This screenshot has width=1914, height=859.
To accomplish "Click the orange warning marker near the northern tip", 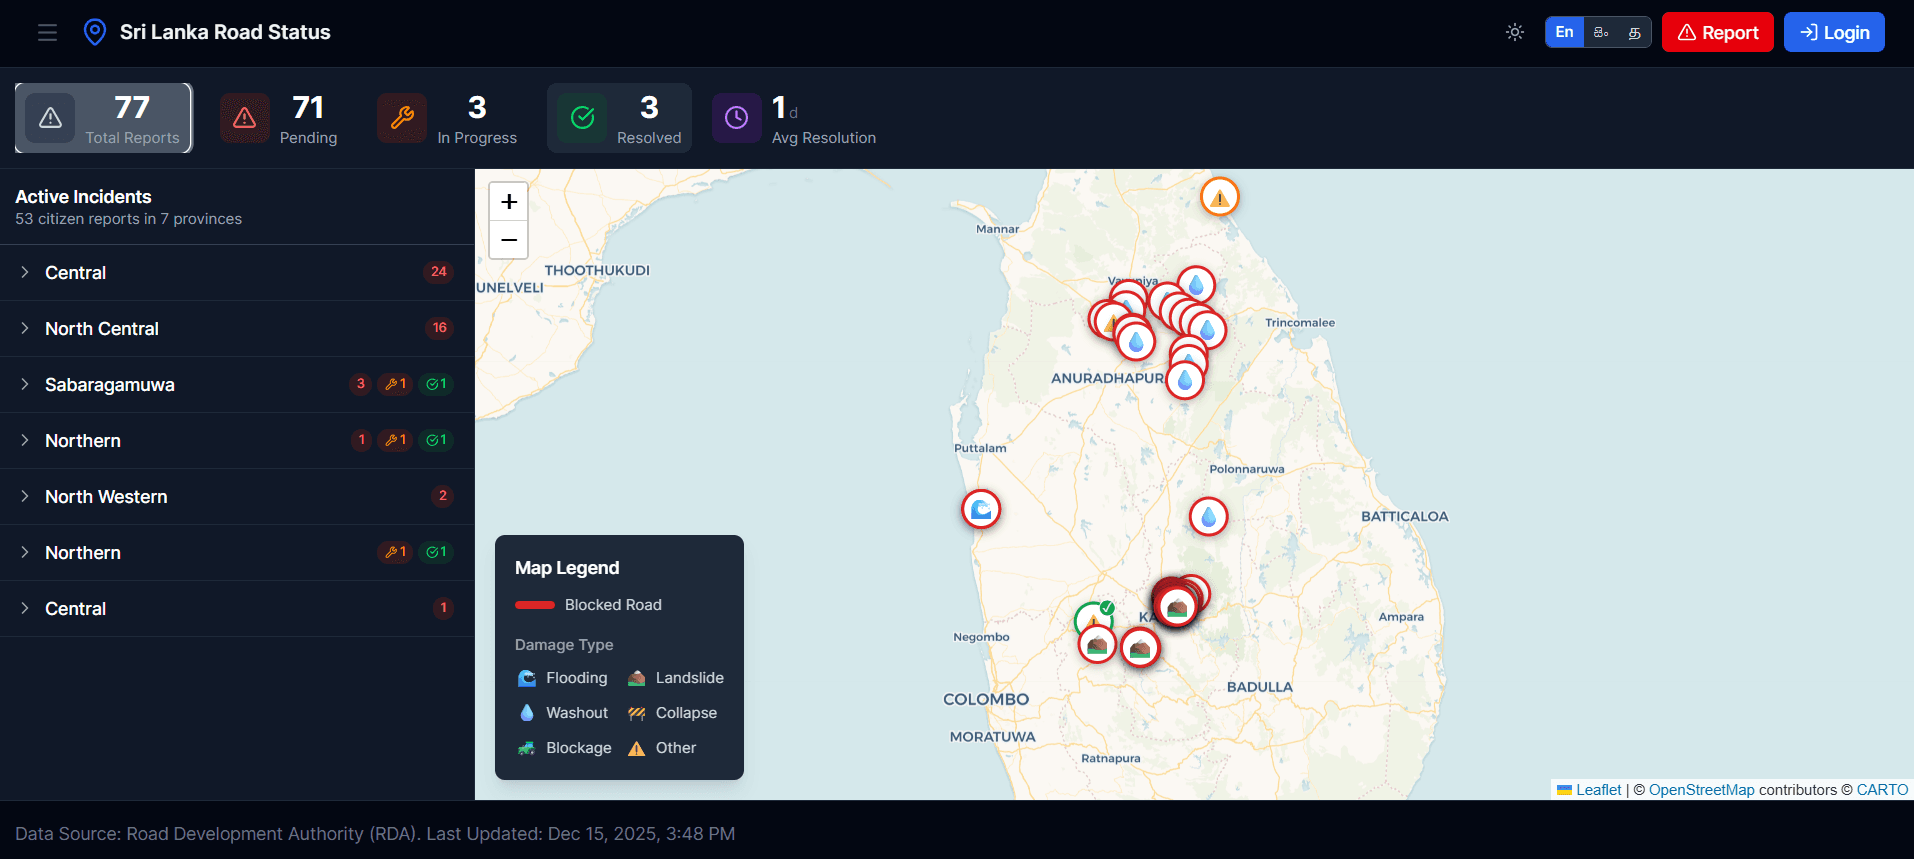I will (1219, 197).
